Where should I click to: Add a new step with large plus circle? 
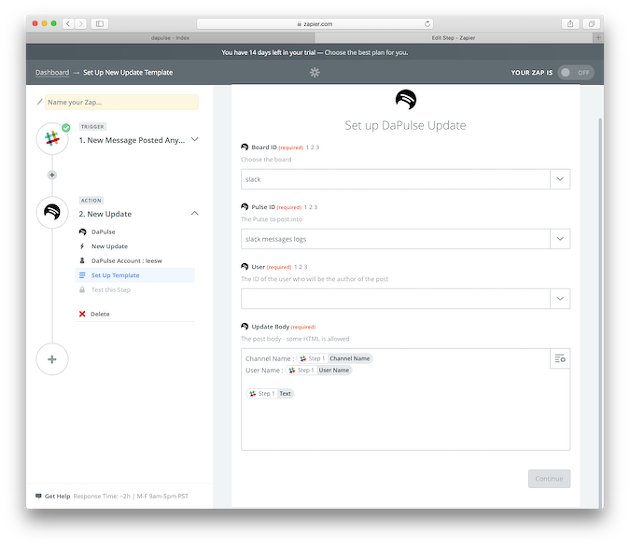click(52, 359)
